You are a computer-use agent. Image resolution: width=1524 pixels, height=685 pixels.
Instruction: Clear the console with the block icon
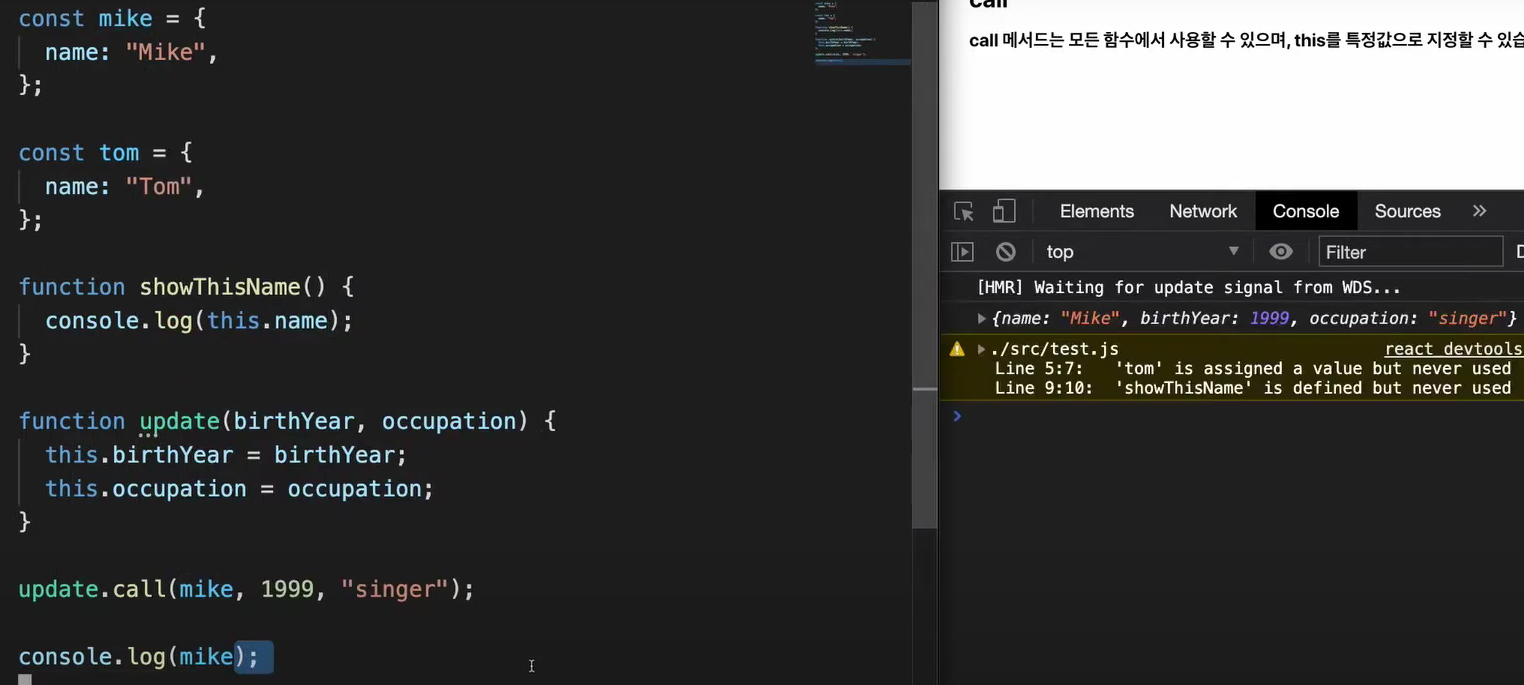1006,252
